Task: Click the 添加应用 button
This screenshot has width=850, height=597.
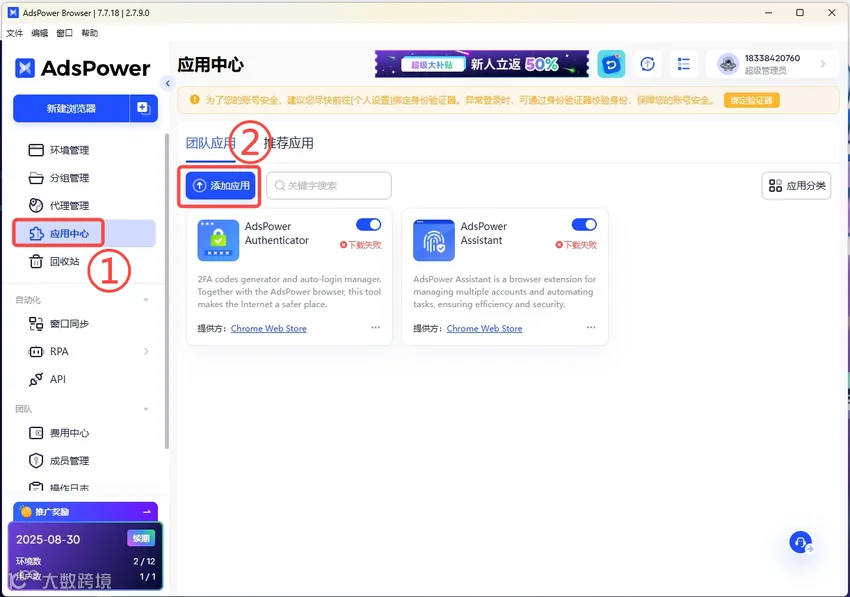Action: [x=220, y=186]
